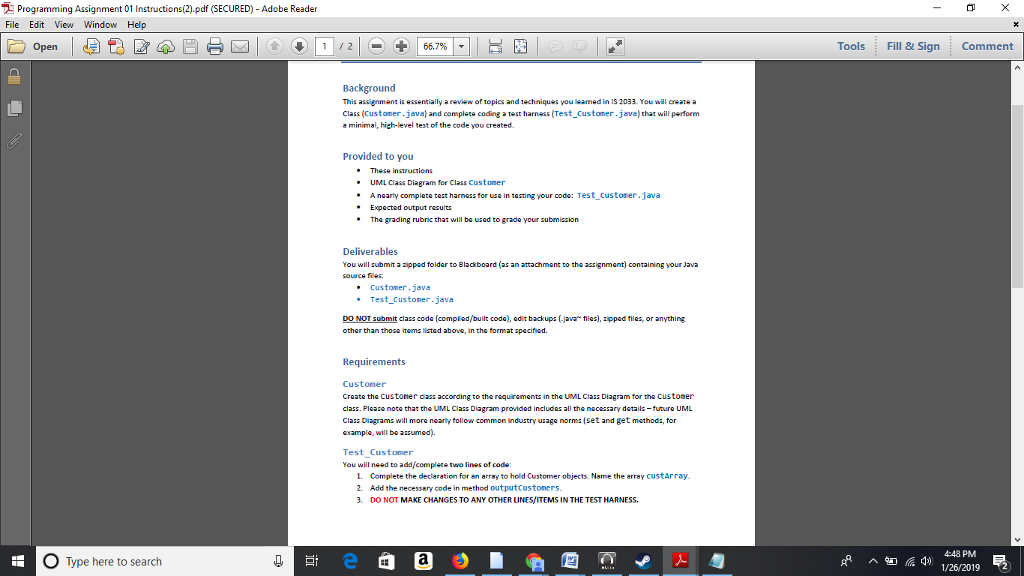
Task: Click the attachments paperclip icon in sidebar
Action: tap(14, 139)
